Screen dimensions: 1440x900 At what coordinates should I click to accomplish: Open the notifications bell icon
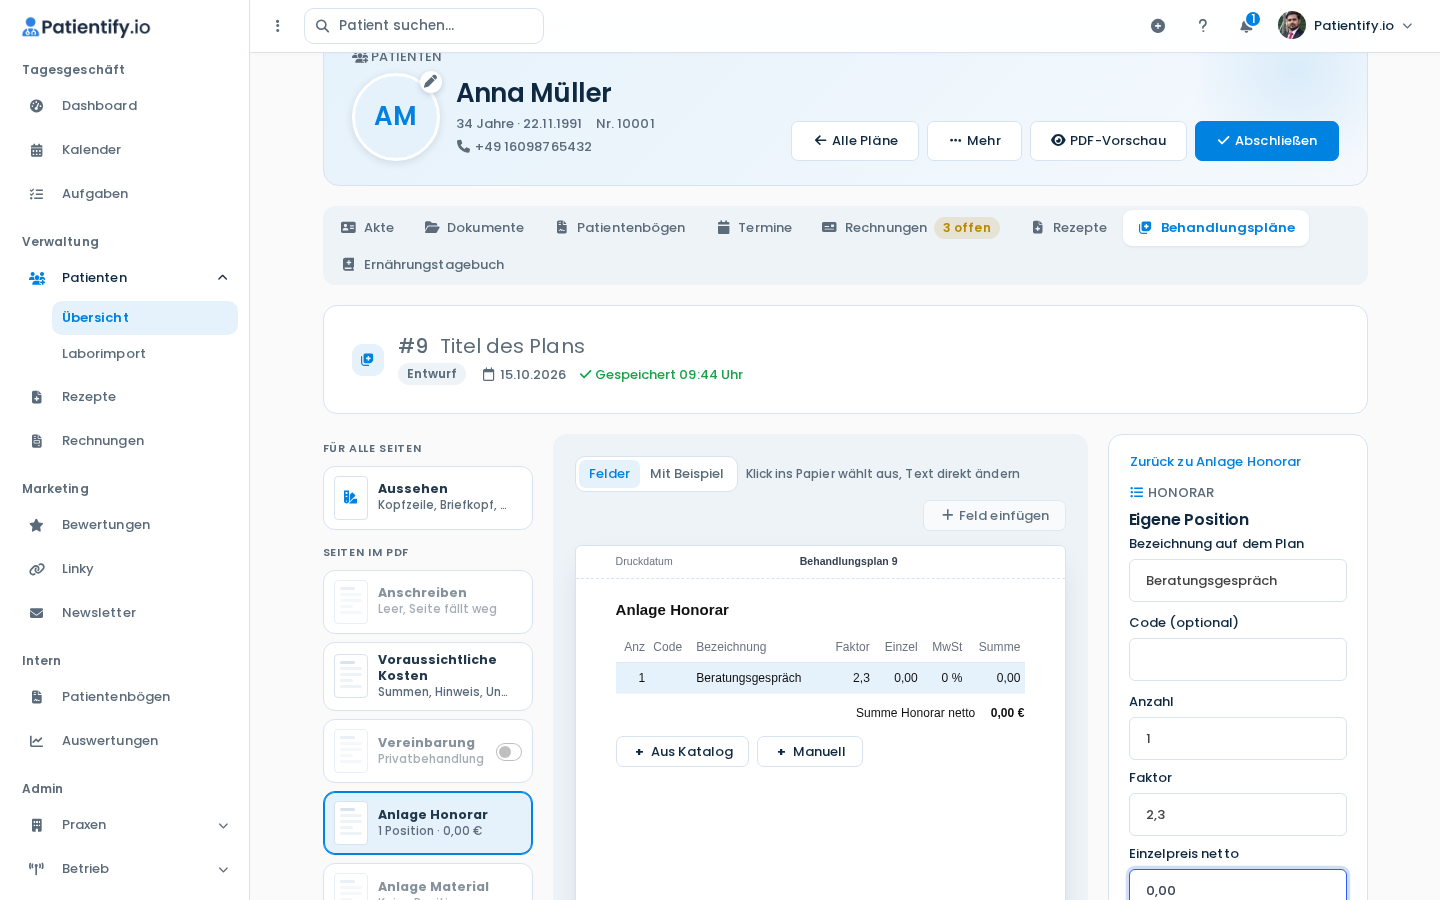[x=1246, y=26]
